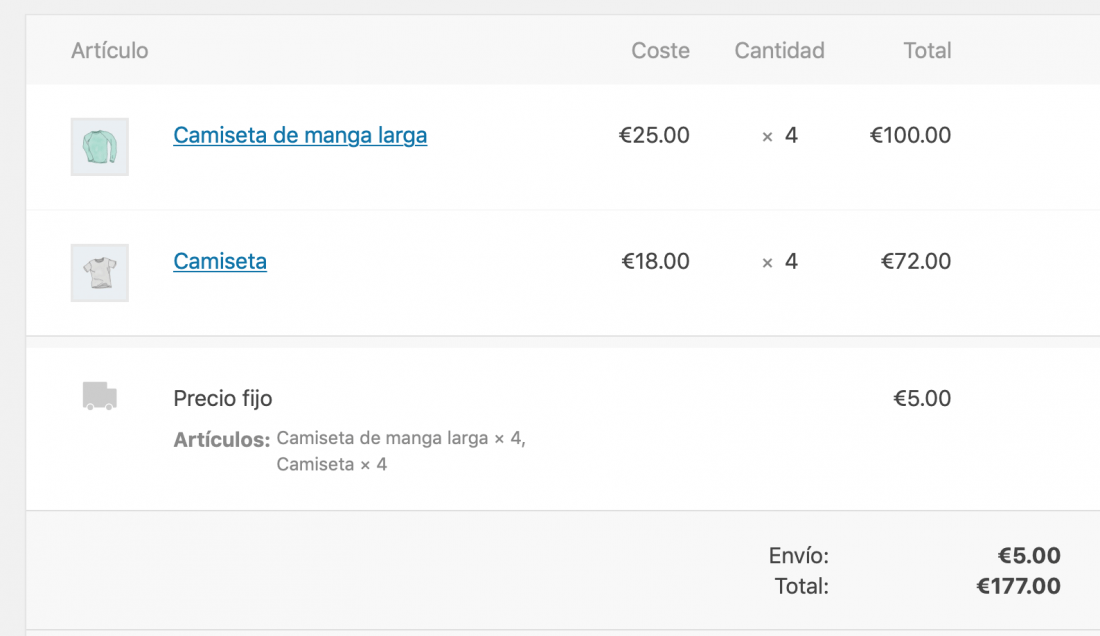Image resolution: width=1100 pixels, height=636 pixels.
Task: Click the gray t-shirt thumbnail
Action: pos(100,273)
